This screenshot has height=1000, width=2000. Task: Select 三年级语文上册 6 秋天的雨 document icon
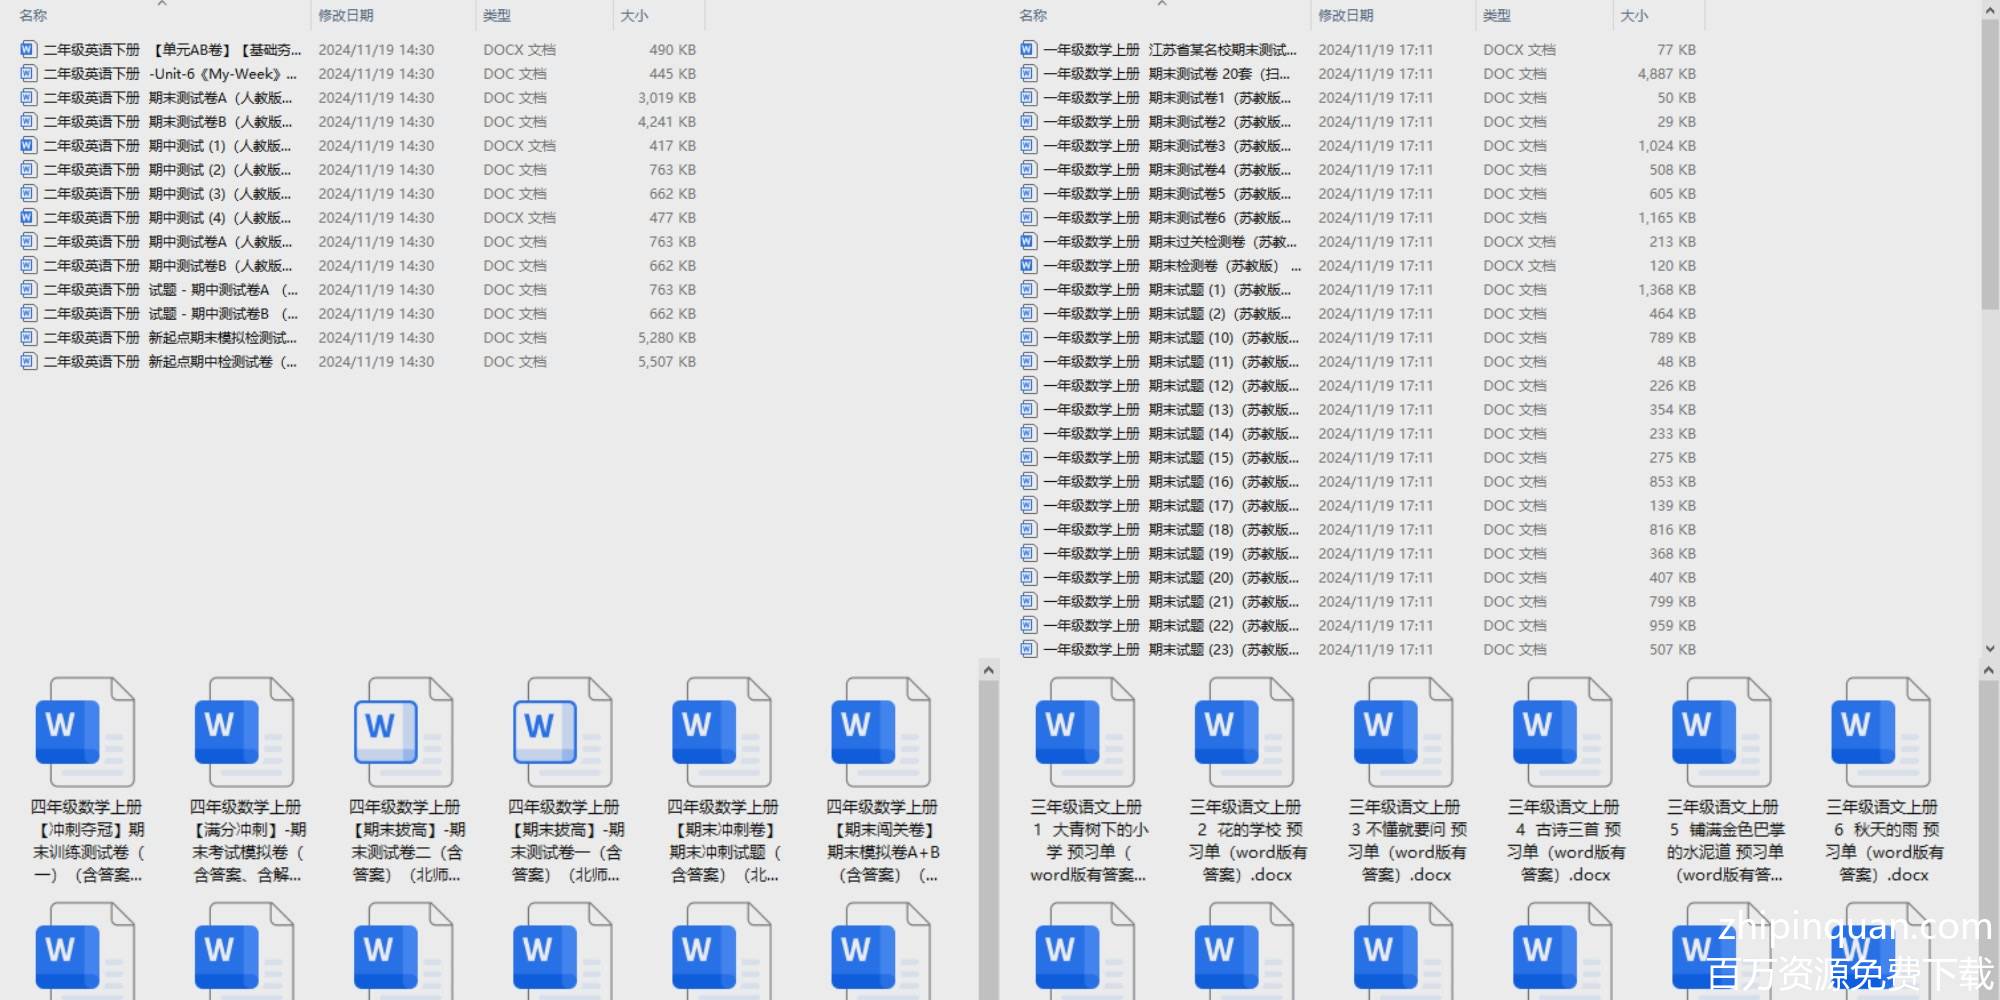coord(1880,732)
